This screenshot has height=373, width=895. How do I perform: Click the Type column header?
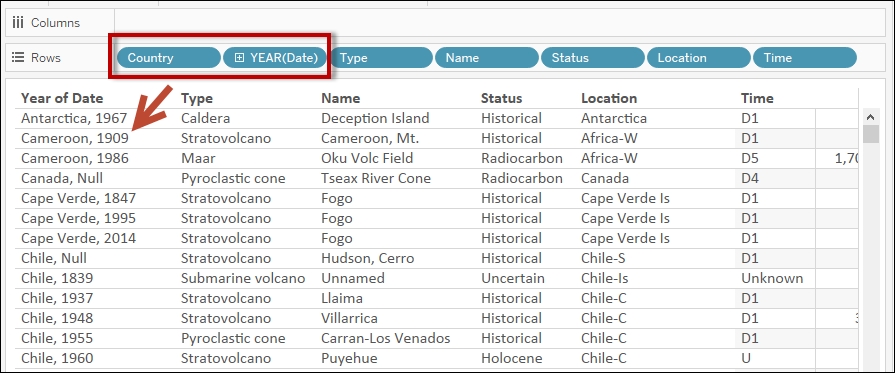(197, 98)
